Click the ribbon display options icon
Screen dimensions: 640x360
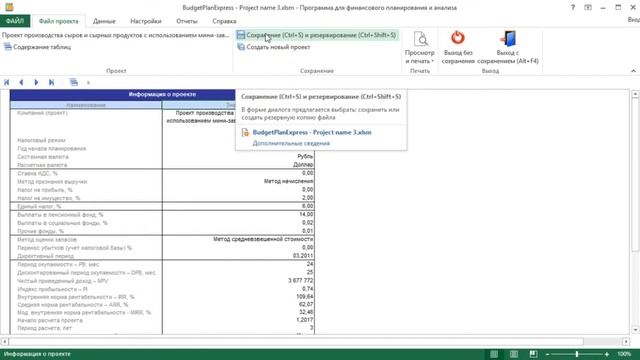pos(588,7)
